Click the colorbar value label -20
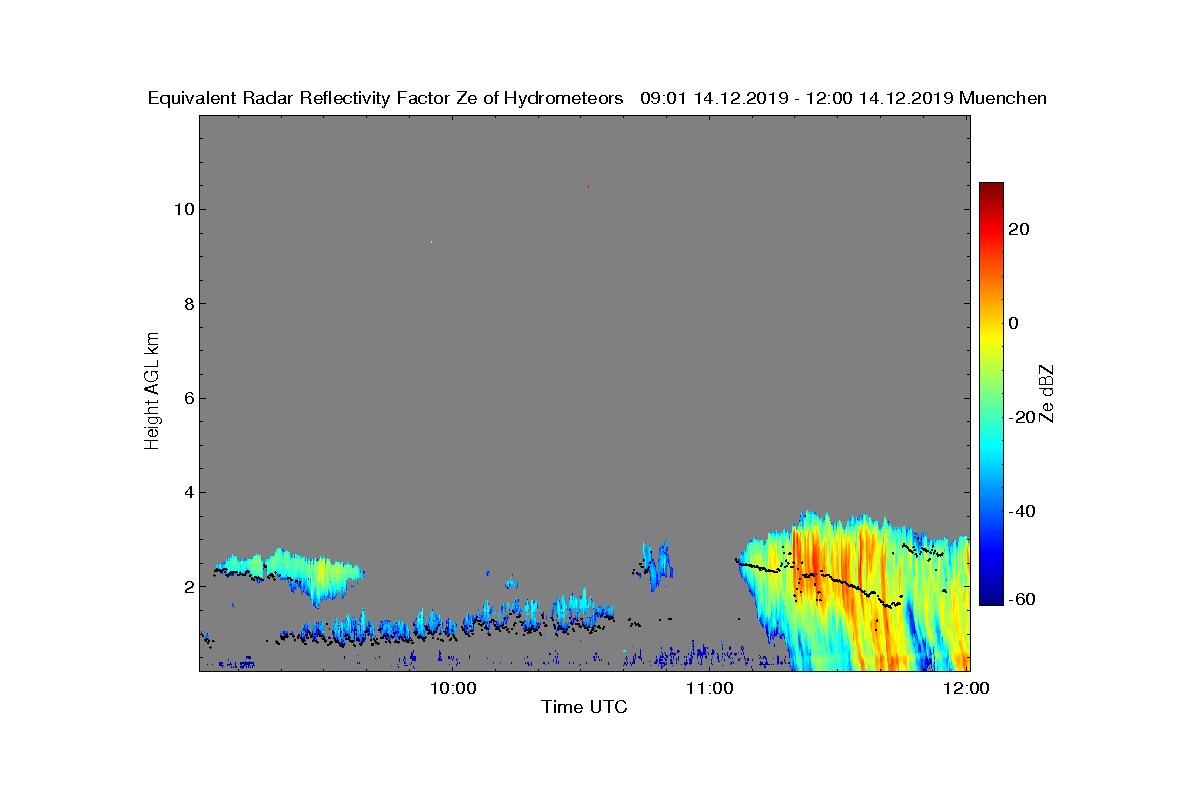 pyautogui.click(x=1019, y=417)
